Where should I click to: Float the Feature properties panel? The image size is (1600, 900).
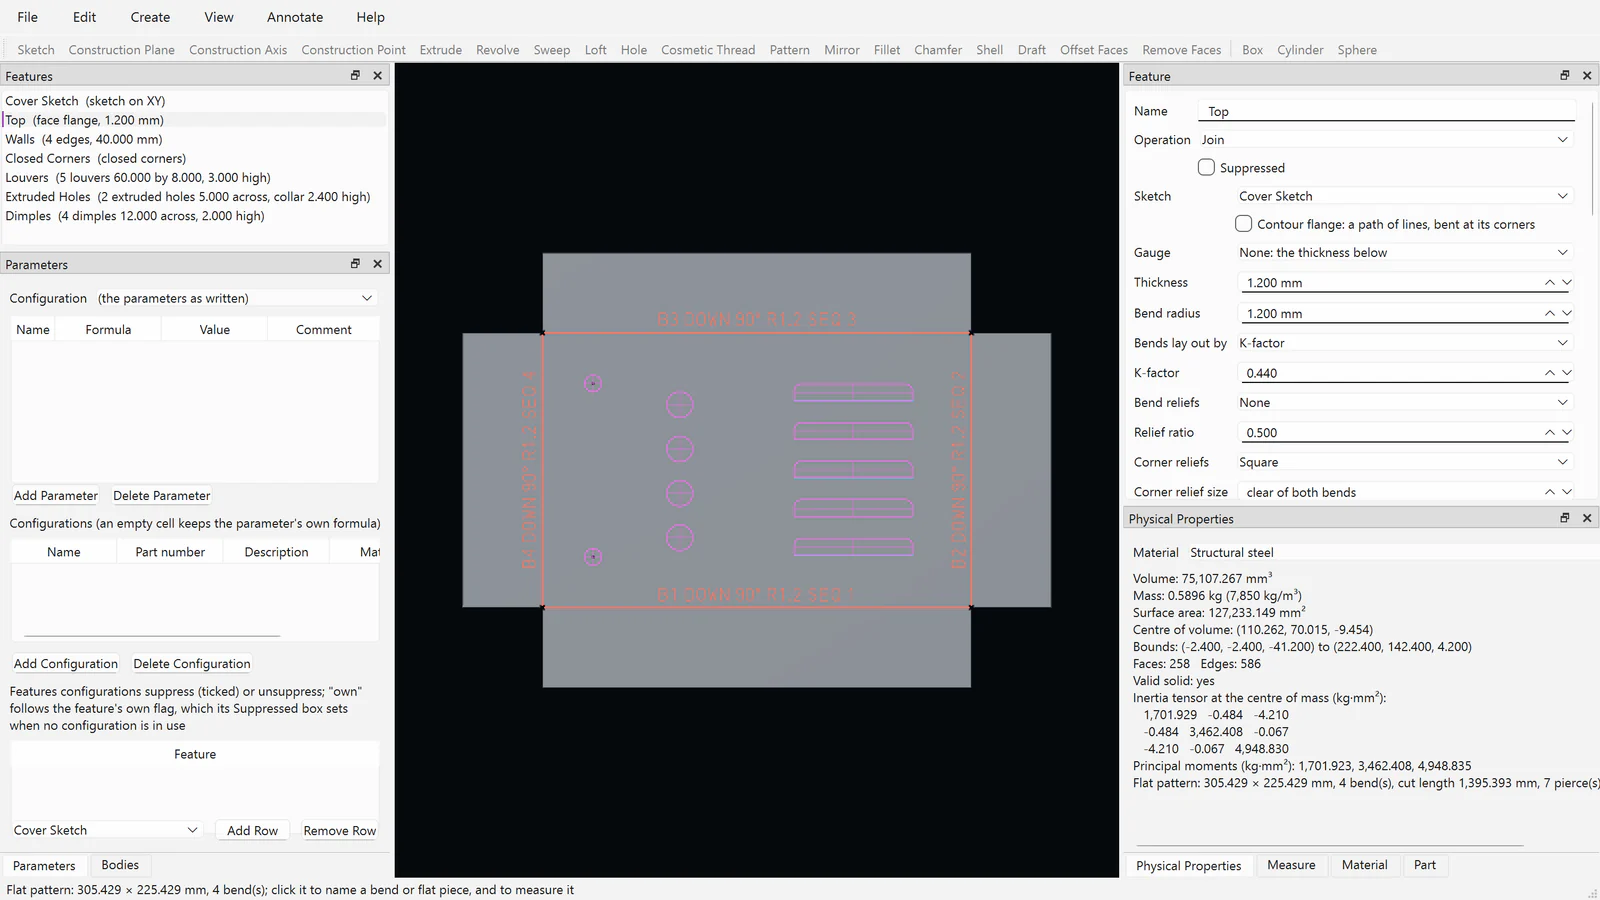[x=1565, y=76]
